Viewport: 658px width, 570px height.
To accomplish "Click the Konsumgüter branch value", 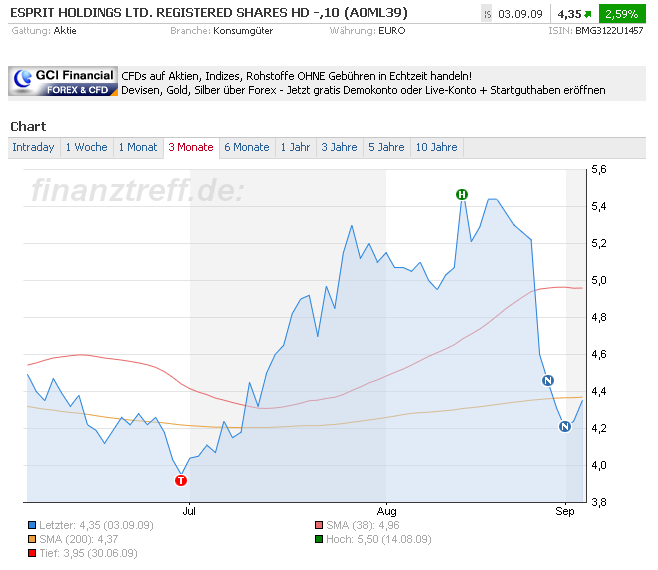I will click(243, 31).
